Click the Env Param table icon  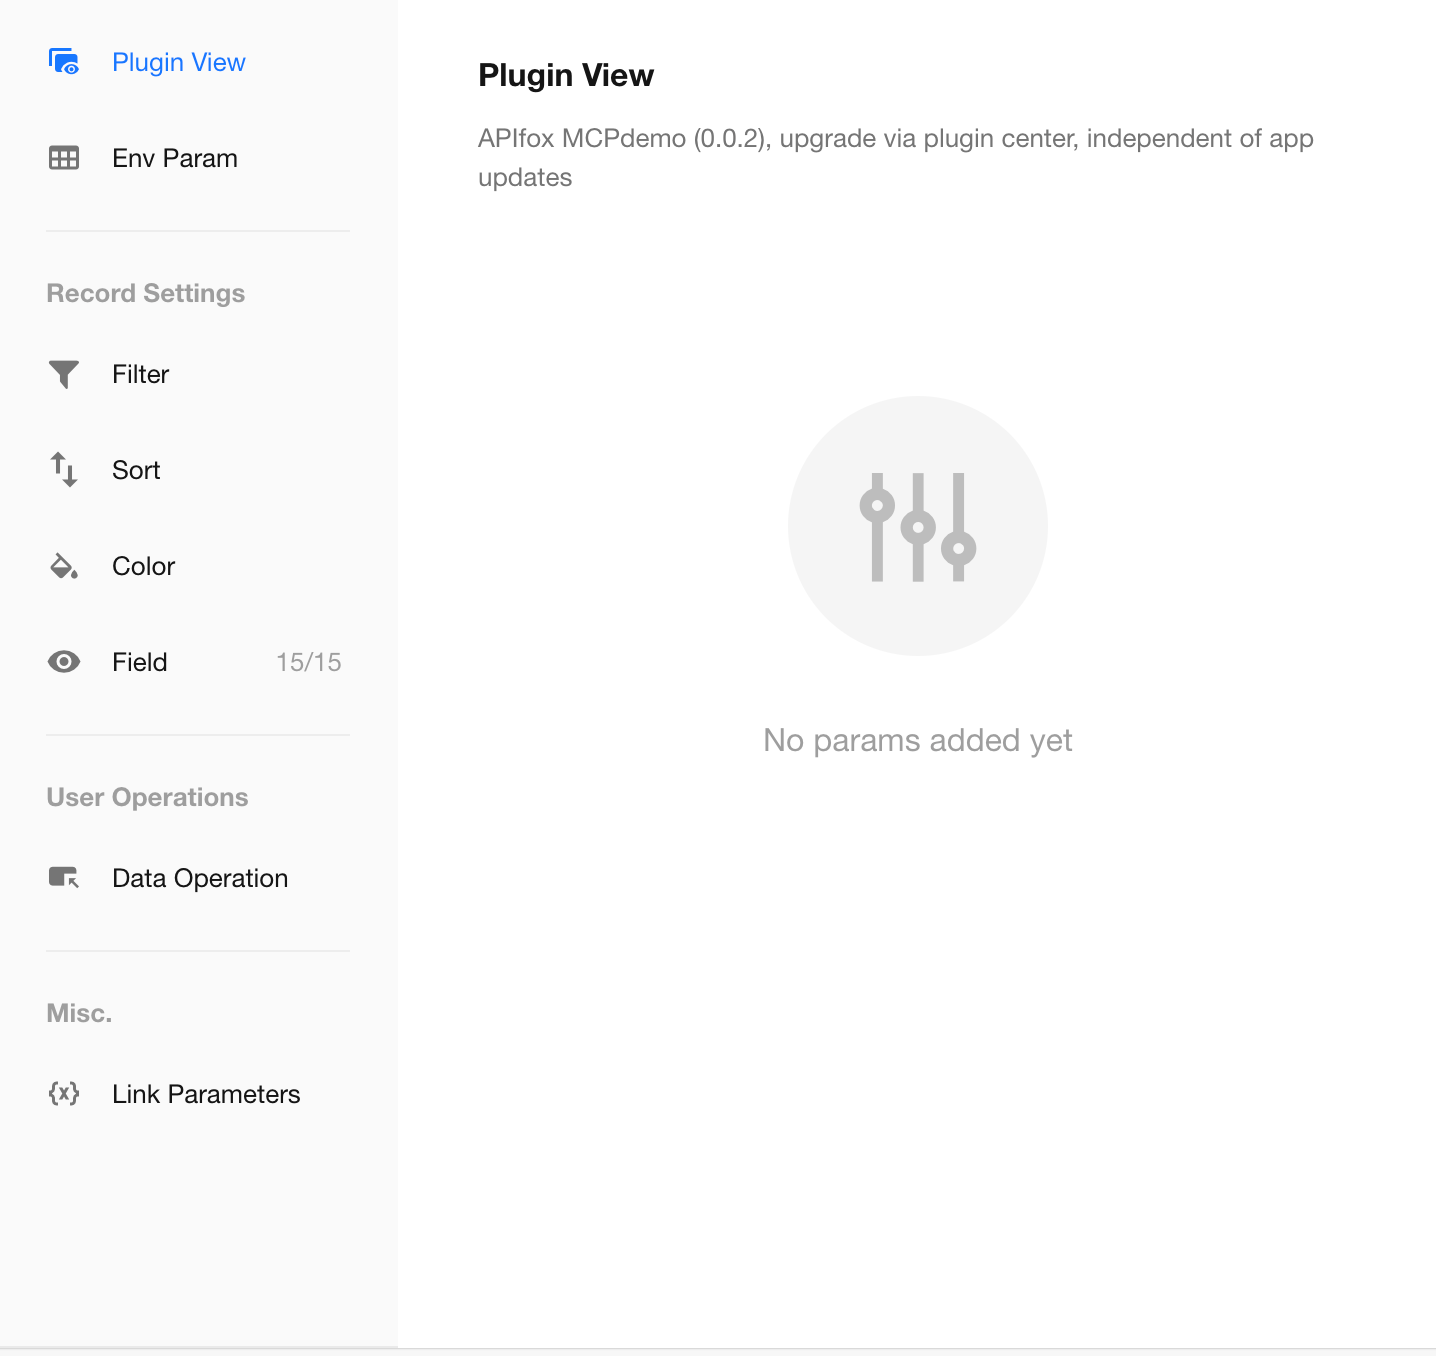click(x=64, y=158)
